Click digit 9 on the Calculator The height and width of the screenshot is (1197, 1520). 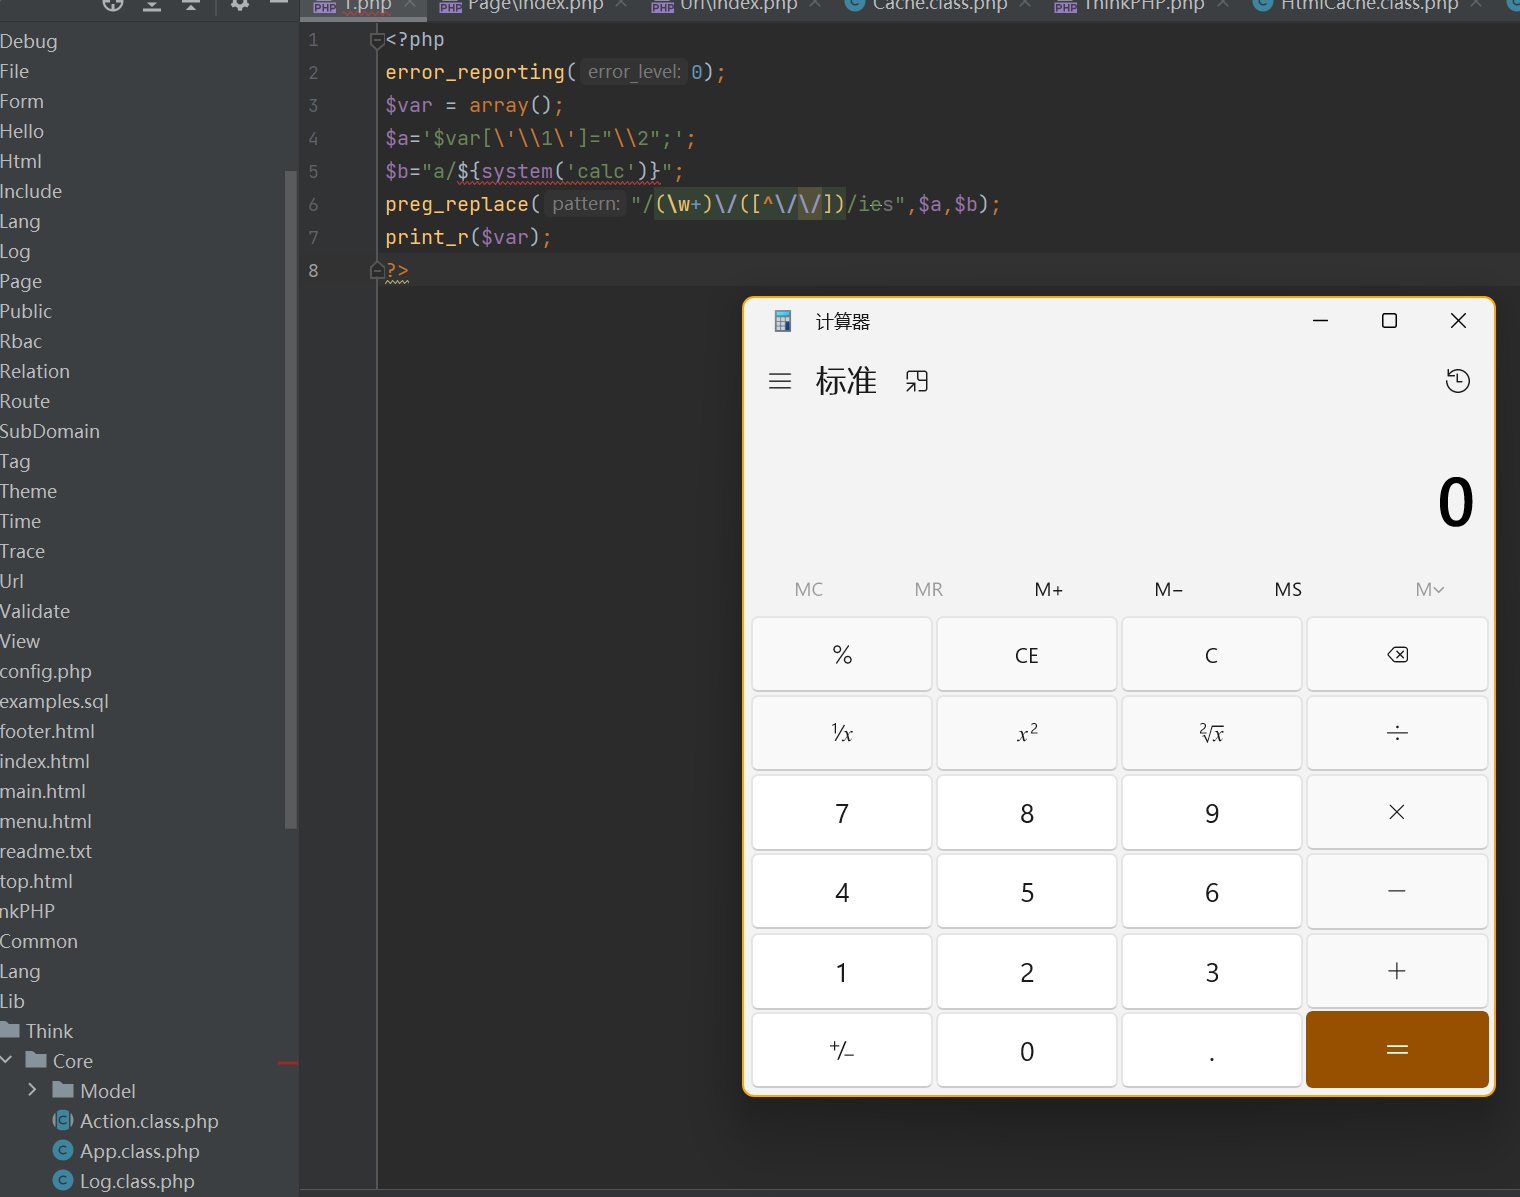[x=1212, y=812]
